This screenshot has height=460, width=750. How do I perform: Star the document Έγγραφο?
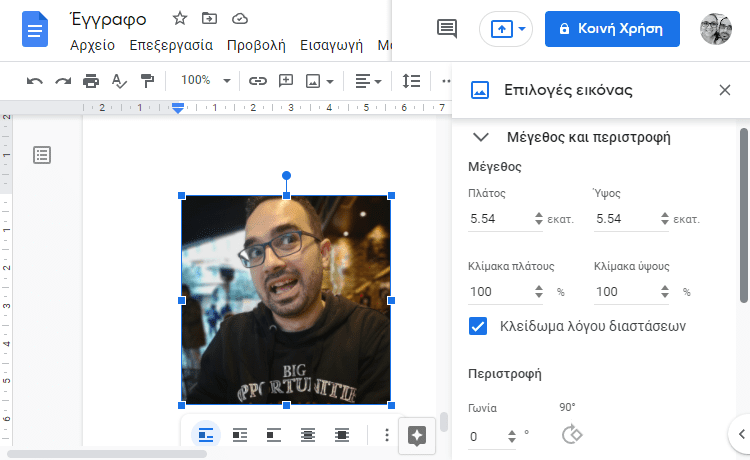(179, 19)
